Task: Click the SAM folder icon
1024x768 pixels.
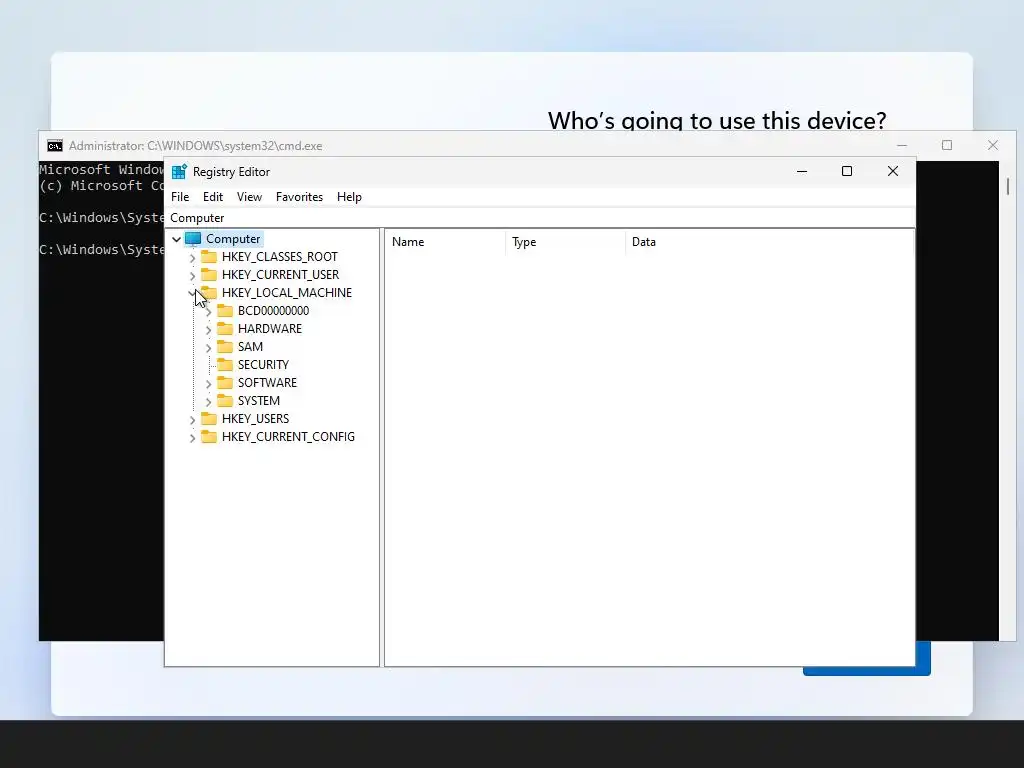Action: (x=225, y=346)
